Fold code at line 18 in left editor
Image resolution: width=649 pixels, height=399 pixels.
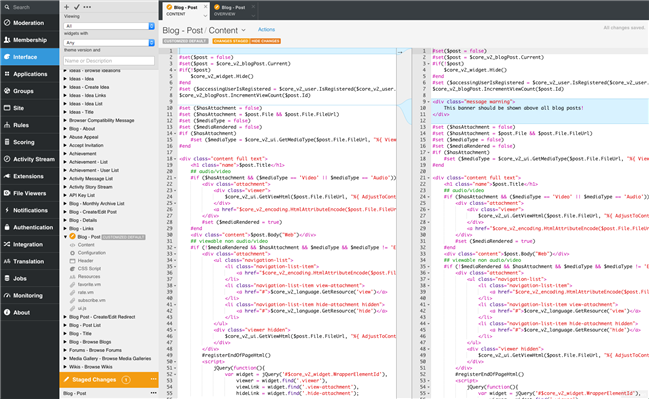click(x=175, y=159)
